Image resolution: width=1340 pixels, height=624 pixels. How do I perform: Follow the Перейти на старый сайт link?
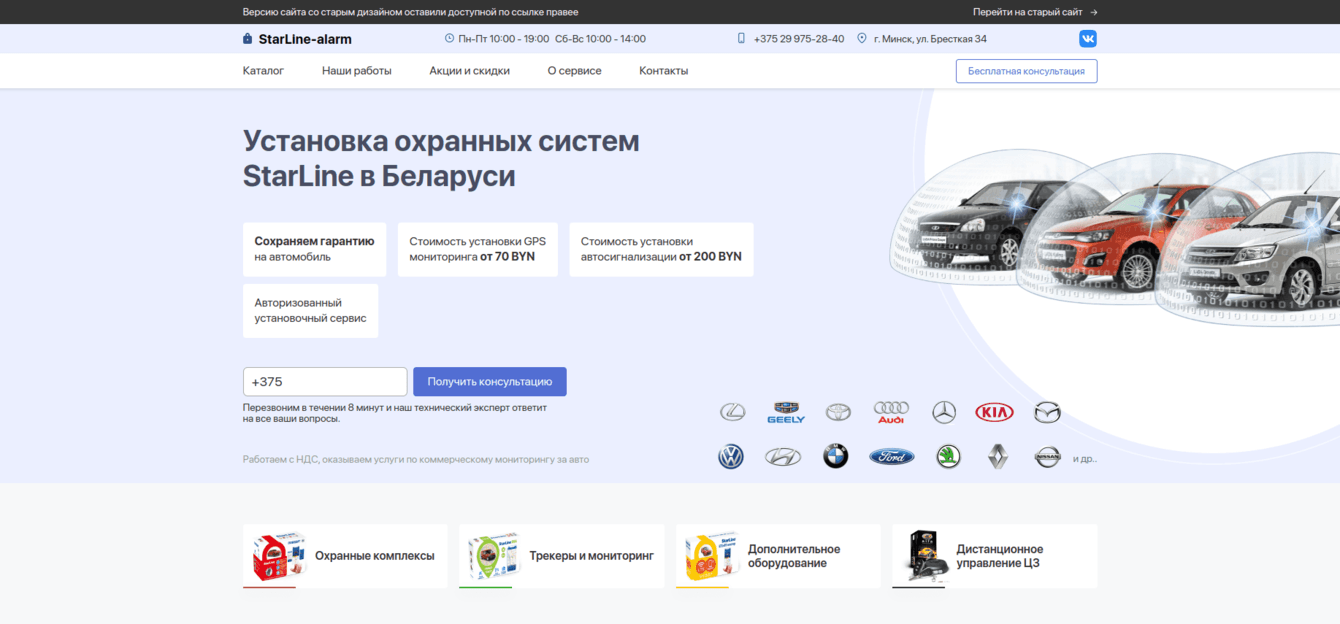click(x=1034, y=12)
